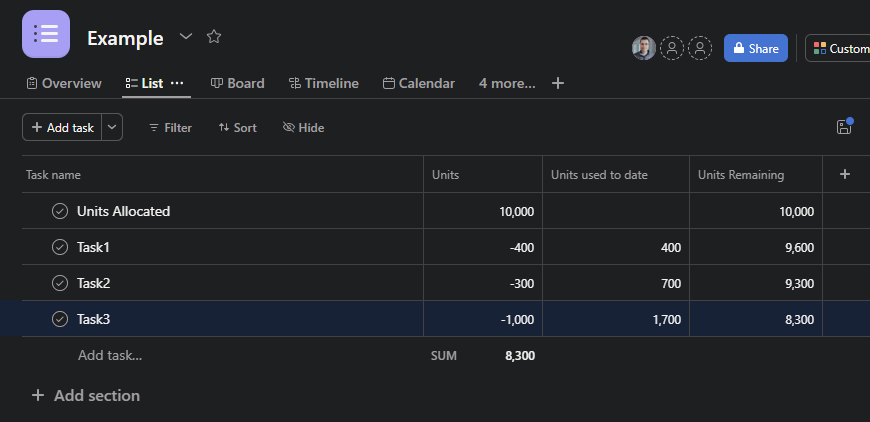Open the save view options icon
Image resolution: width=870 pixels, height=422 pixels.
[x=844, y=127]
